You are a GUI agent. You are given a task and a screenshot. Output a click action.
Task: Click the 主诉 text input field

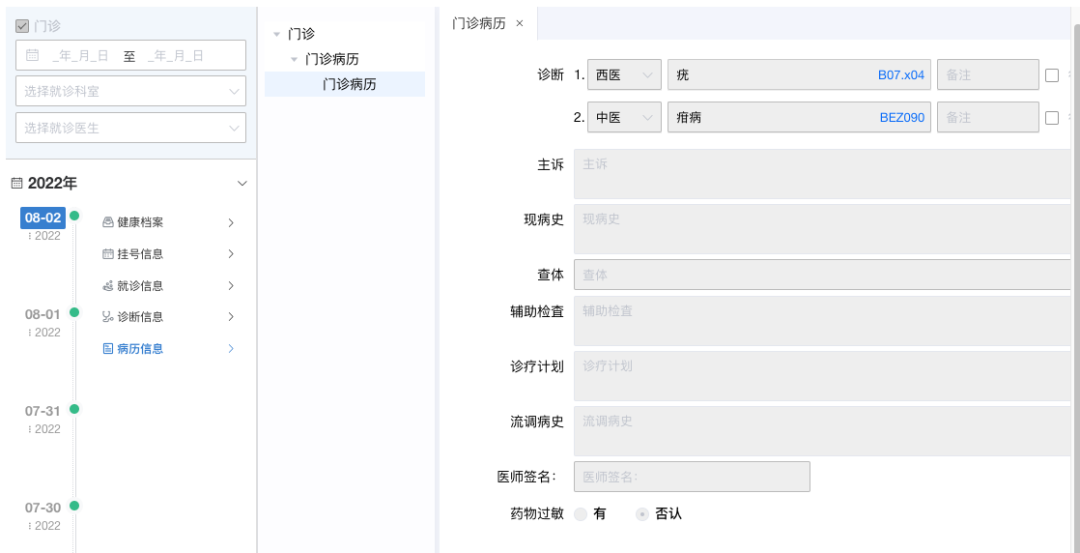tap(820, 174)
